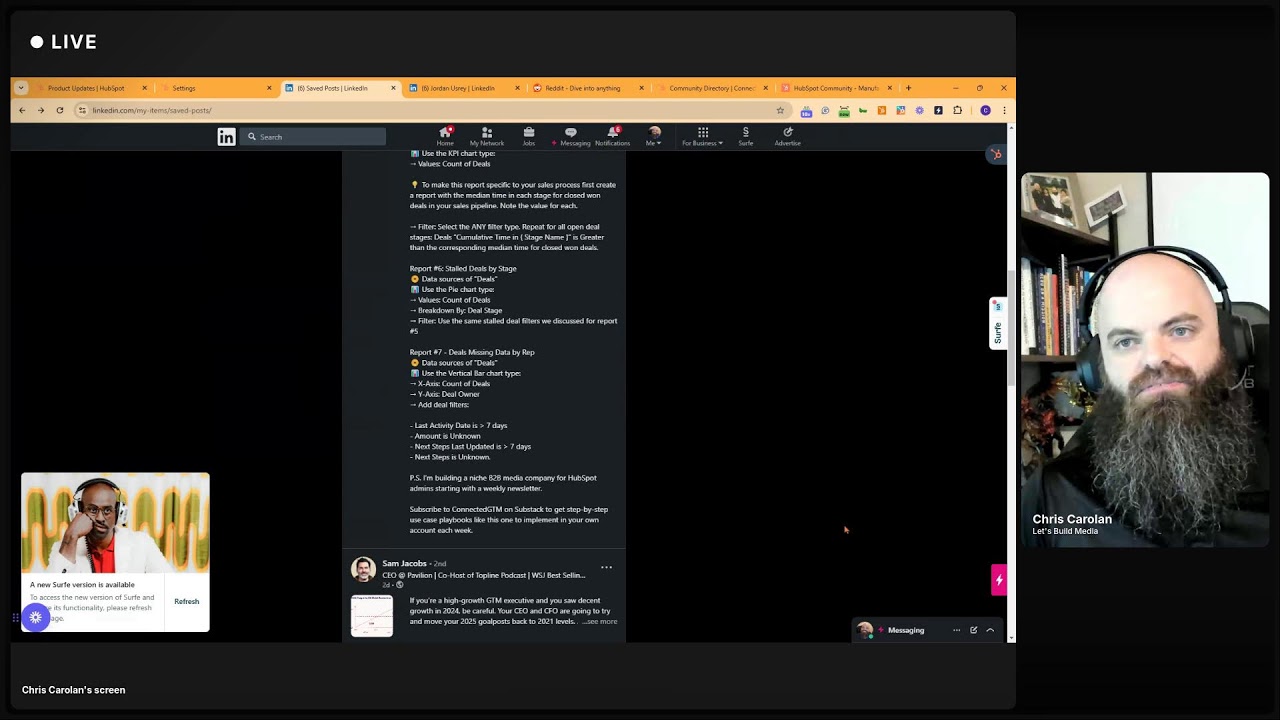The image size is (1280, 720).
Task: Open the orange HubSpot extension icon
Action: (x=881, y=111)
